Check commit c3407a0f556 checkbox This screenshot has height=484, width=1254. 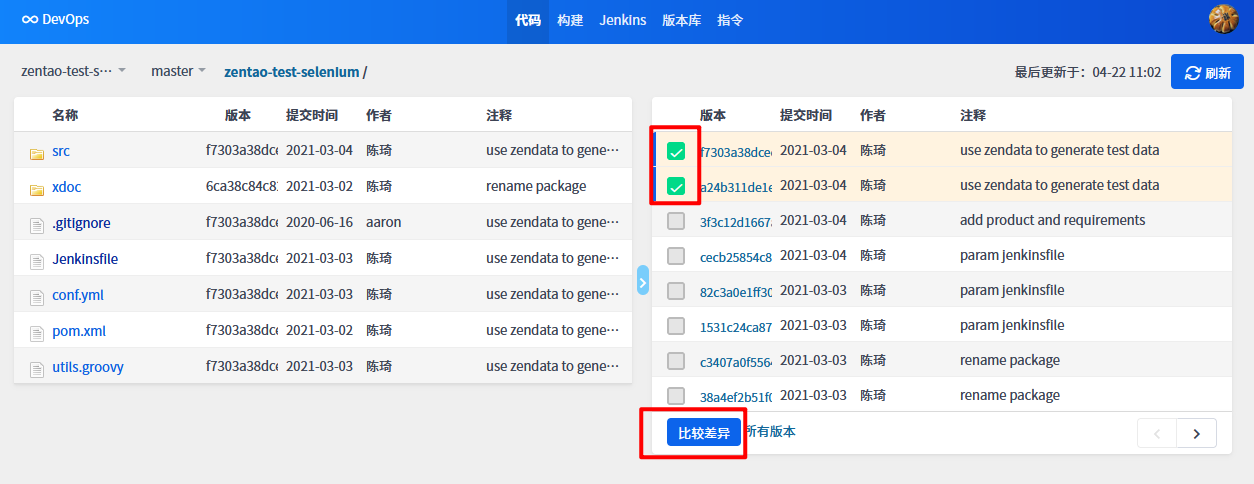676,361
